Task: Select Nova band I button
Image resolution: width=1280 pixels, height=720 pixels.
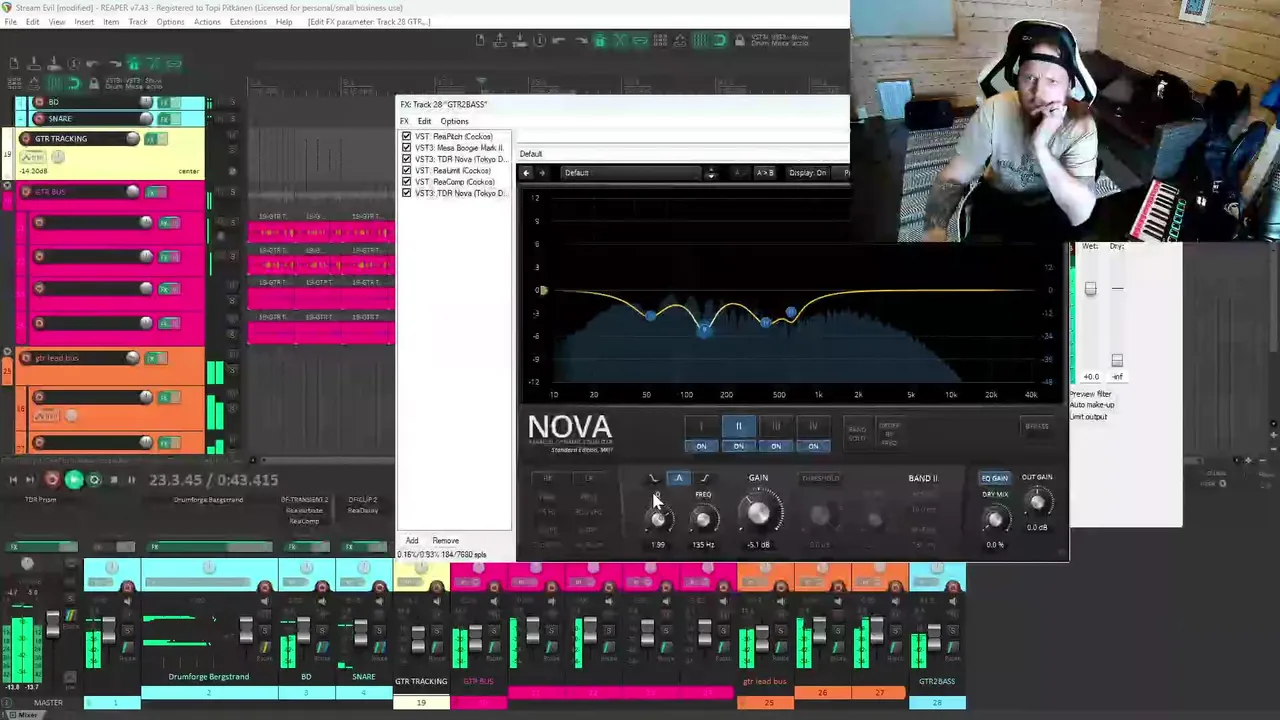Action: [701, 426]
